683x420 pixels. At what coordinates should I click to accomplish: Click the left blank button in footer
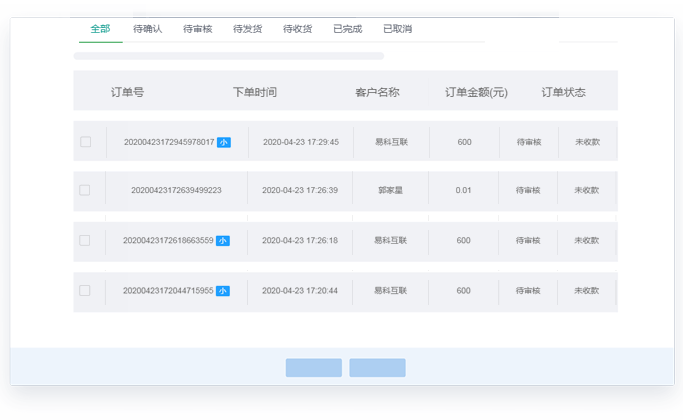click(313, 368)
